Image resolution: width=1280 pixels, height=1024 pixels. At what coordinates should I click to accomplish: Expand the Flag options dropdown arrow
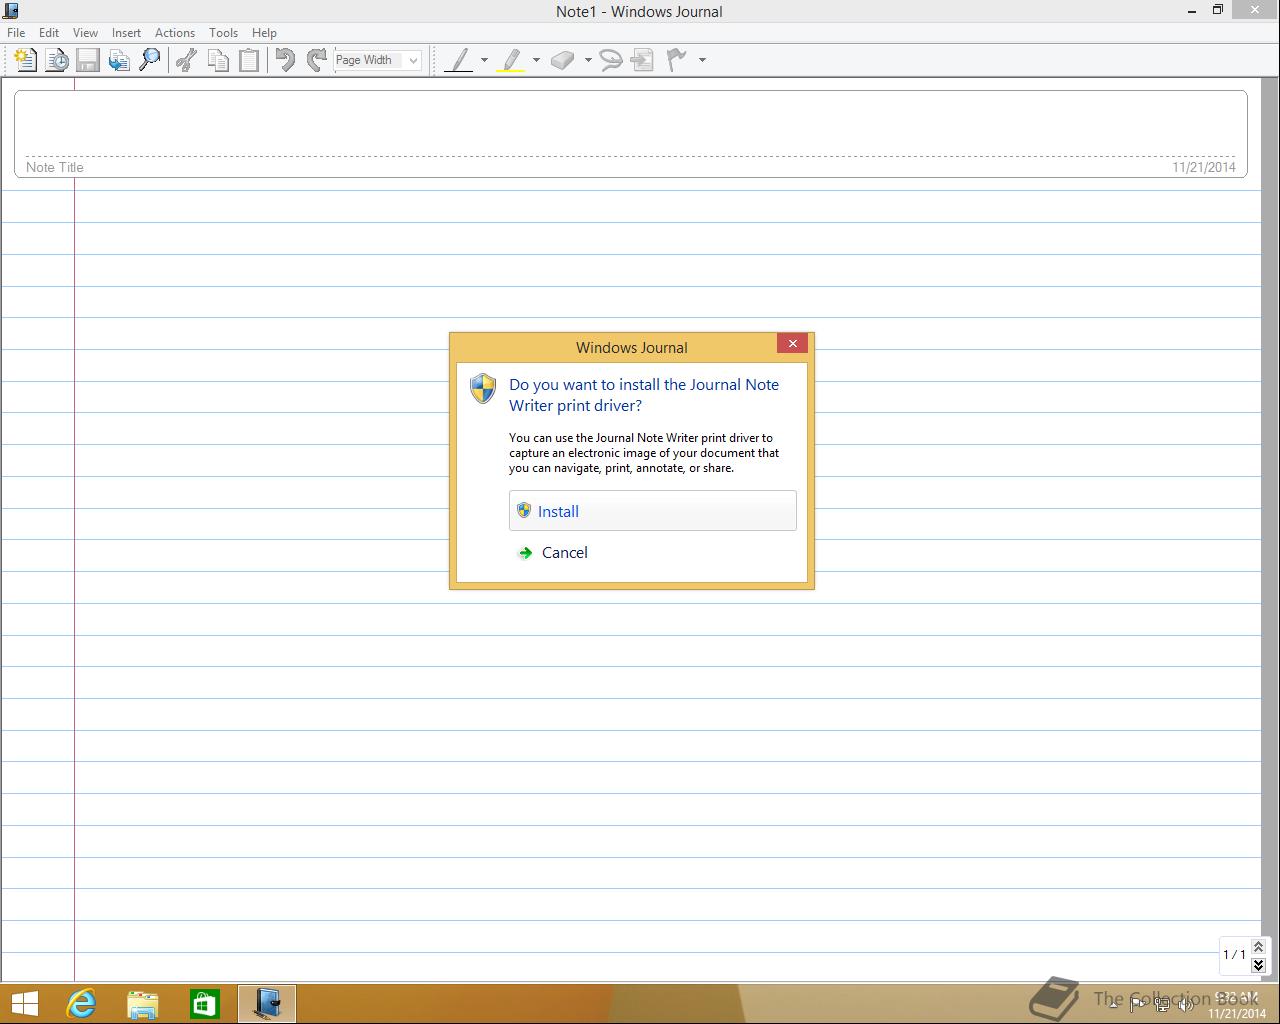click(702, 60)
